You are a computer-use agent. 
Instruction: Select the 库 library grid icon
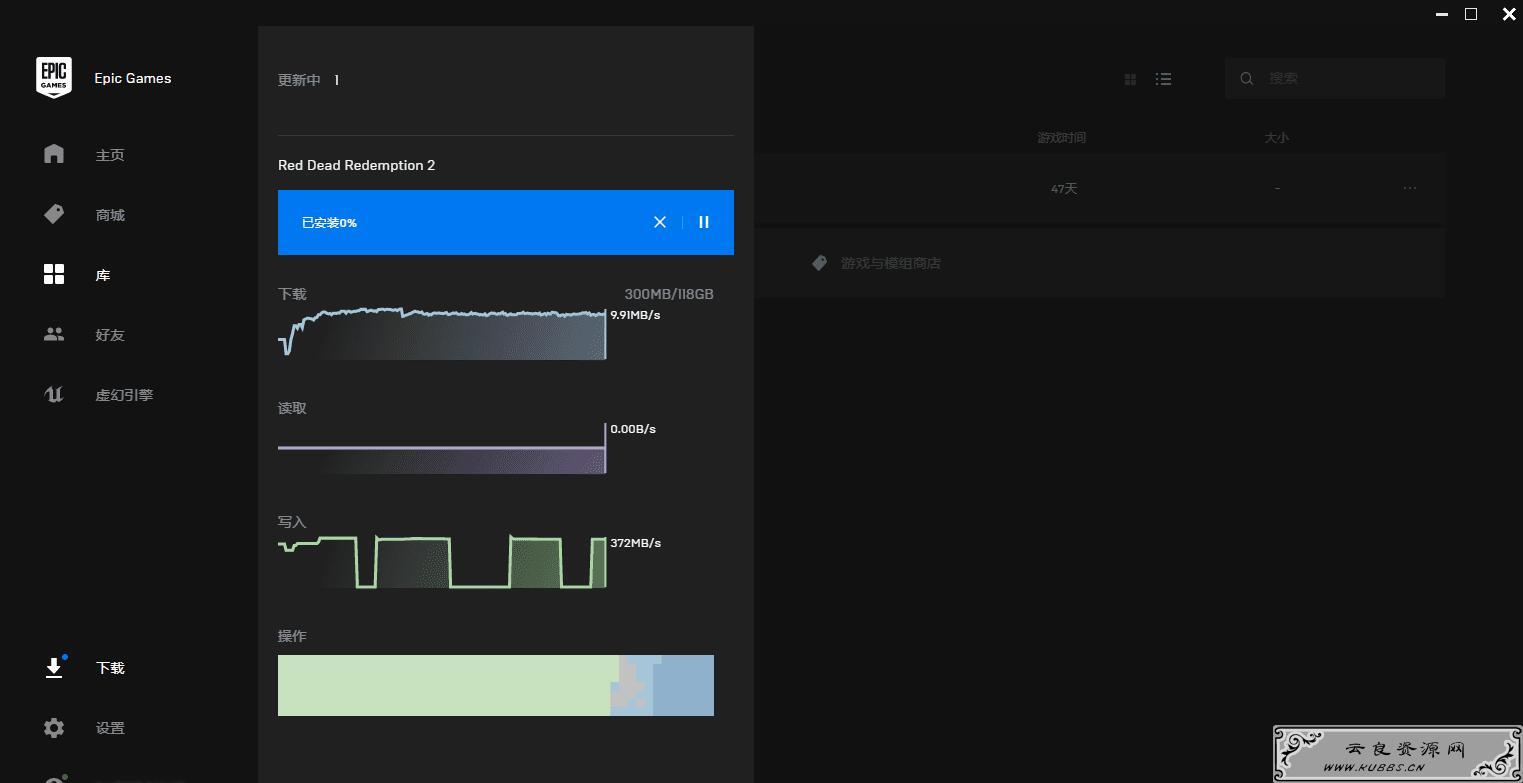54,275
